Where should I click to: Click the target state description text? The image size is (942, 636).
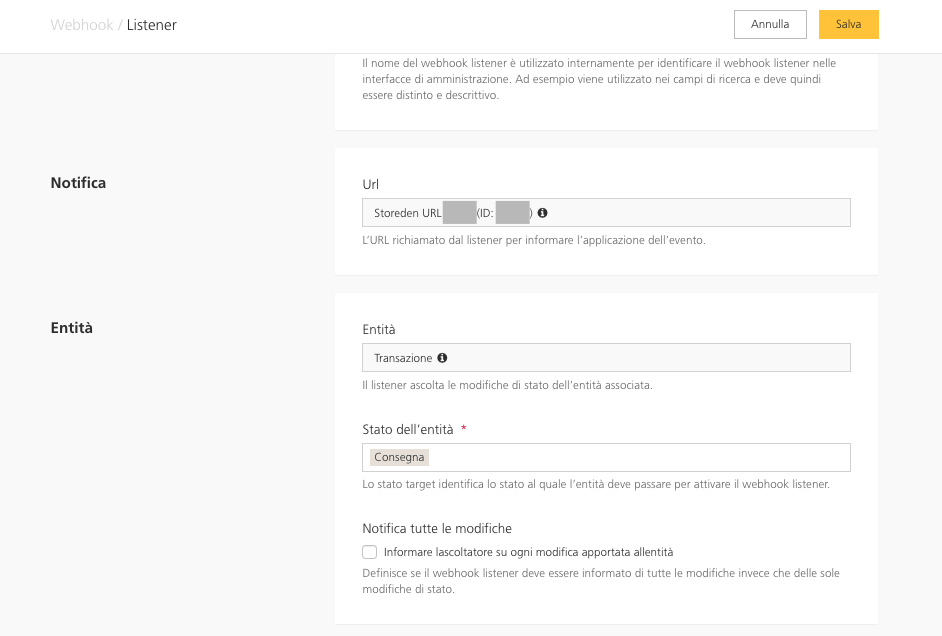click(x=596, y=484)
